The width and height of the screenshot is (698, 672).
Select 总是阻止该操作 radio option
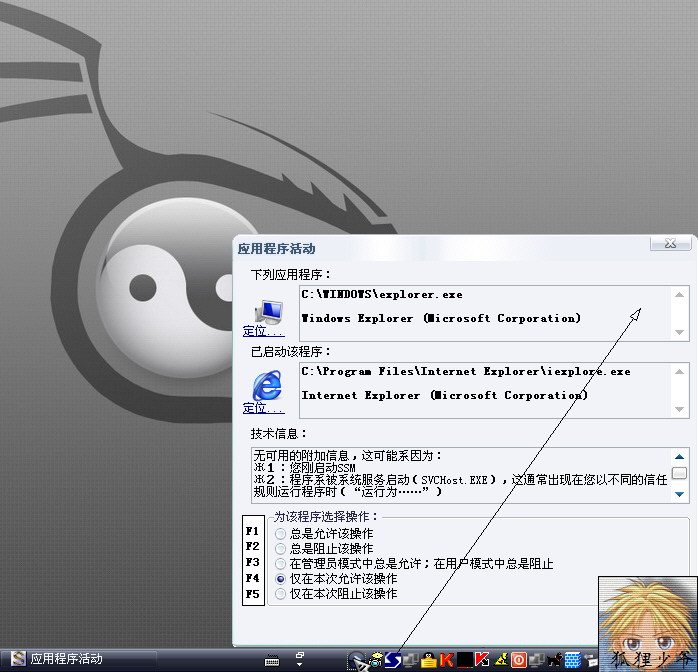[280, 548]
